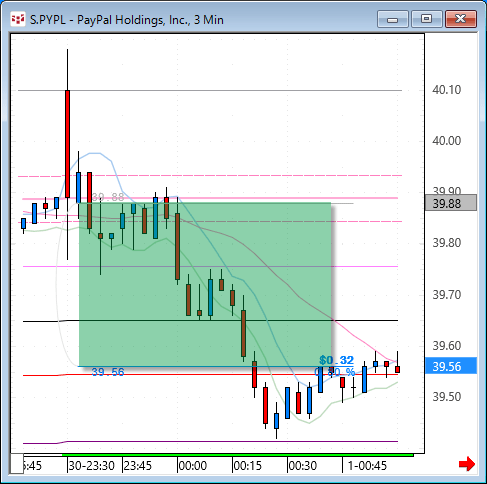Click the small square box at bottom-left corner

click(x=17, y=463)
